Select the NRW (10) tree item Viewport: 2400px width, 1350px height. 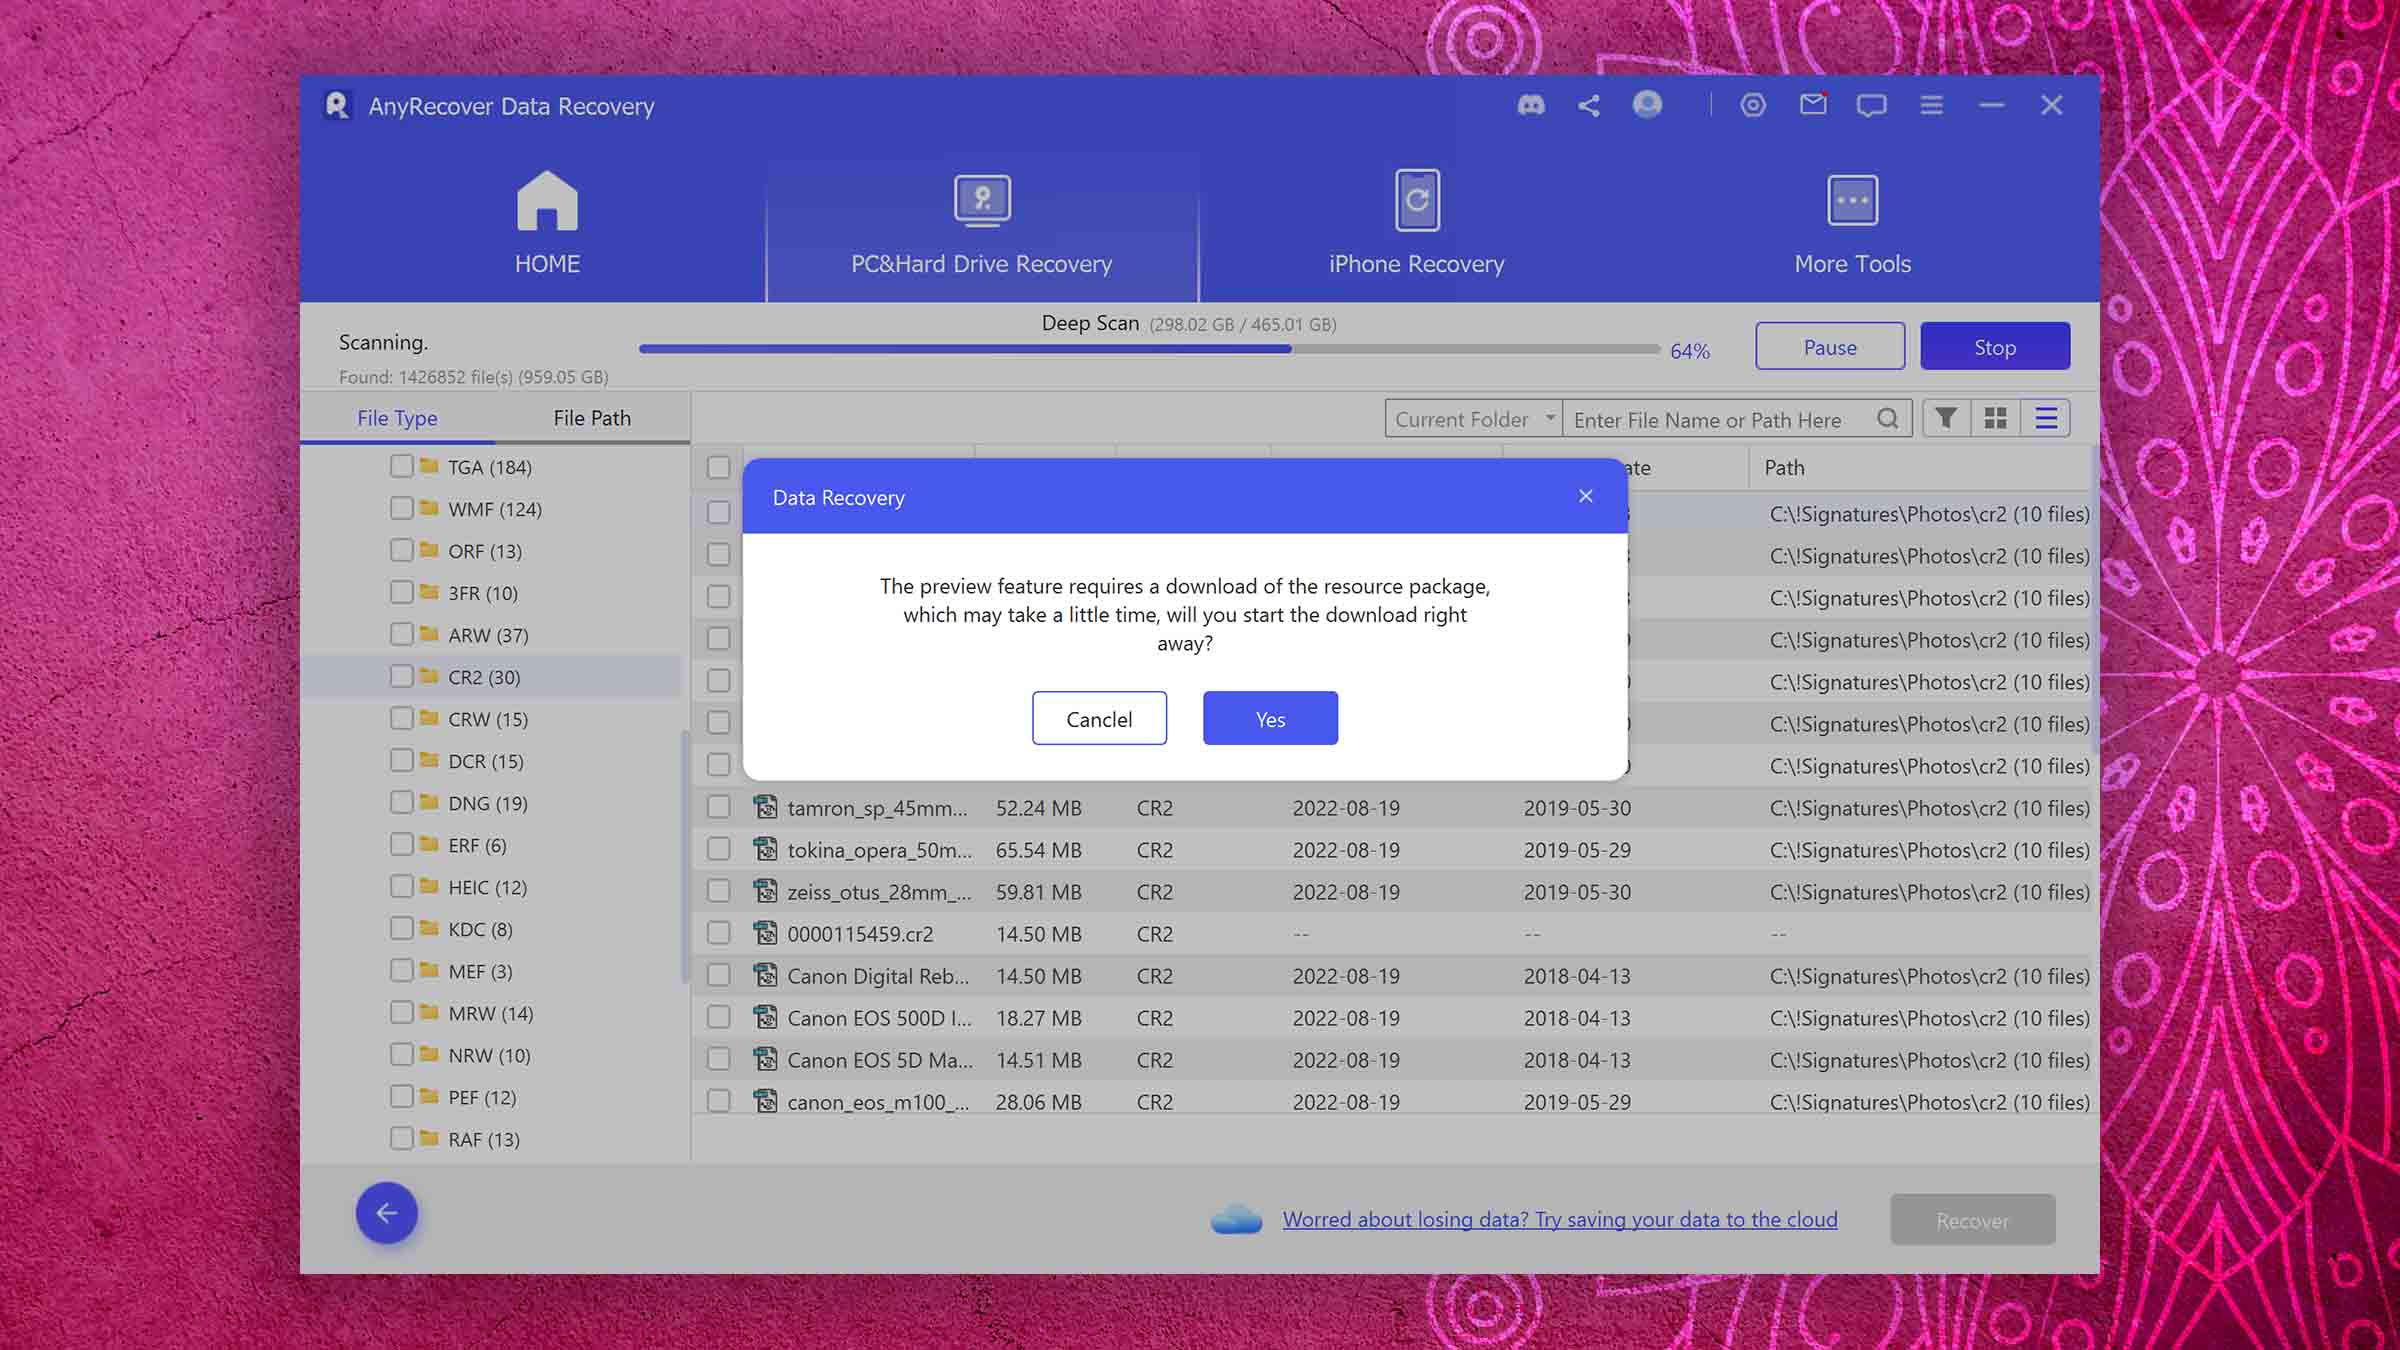pyautogui.click(x=489, y=1054)
